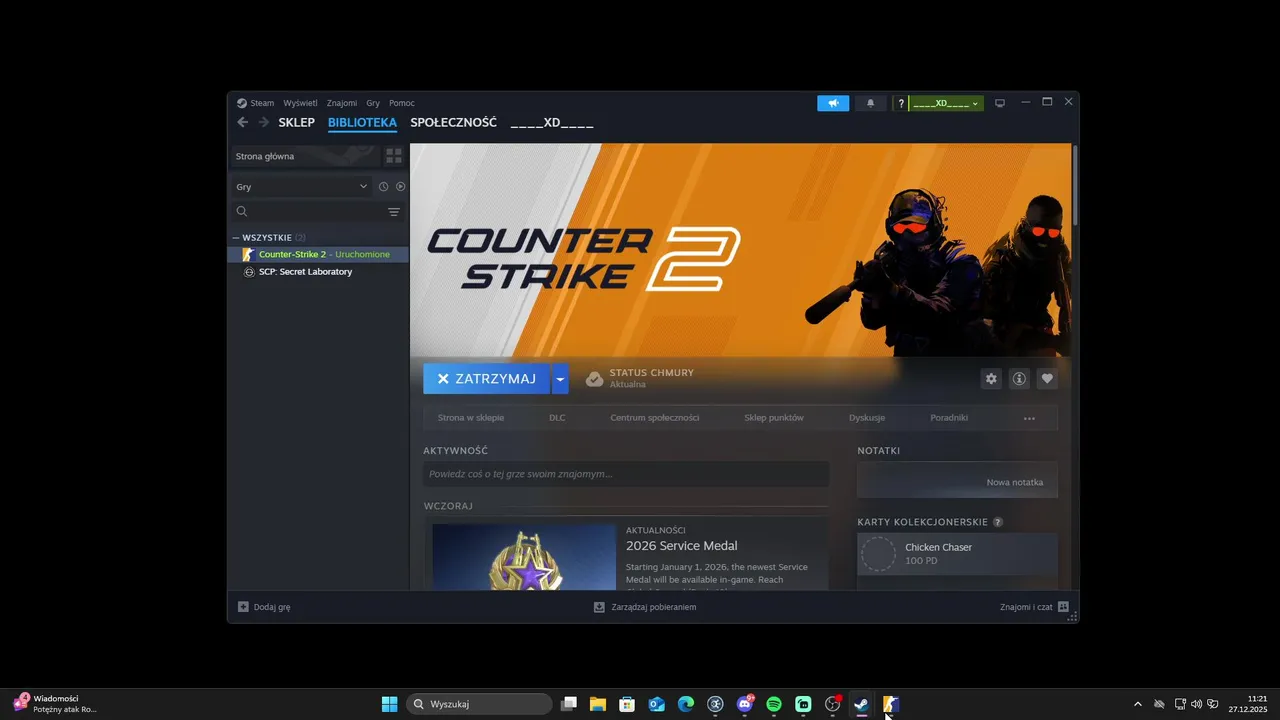1280x720 pixels.
Task: Open the ____XD____ profile tab
Action: tap(552, 123)
